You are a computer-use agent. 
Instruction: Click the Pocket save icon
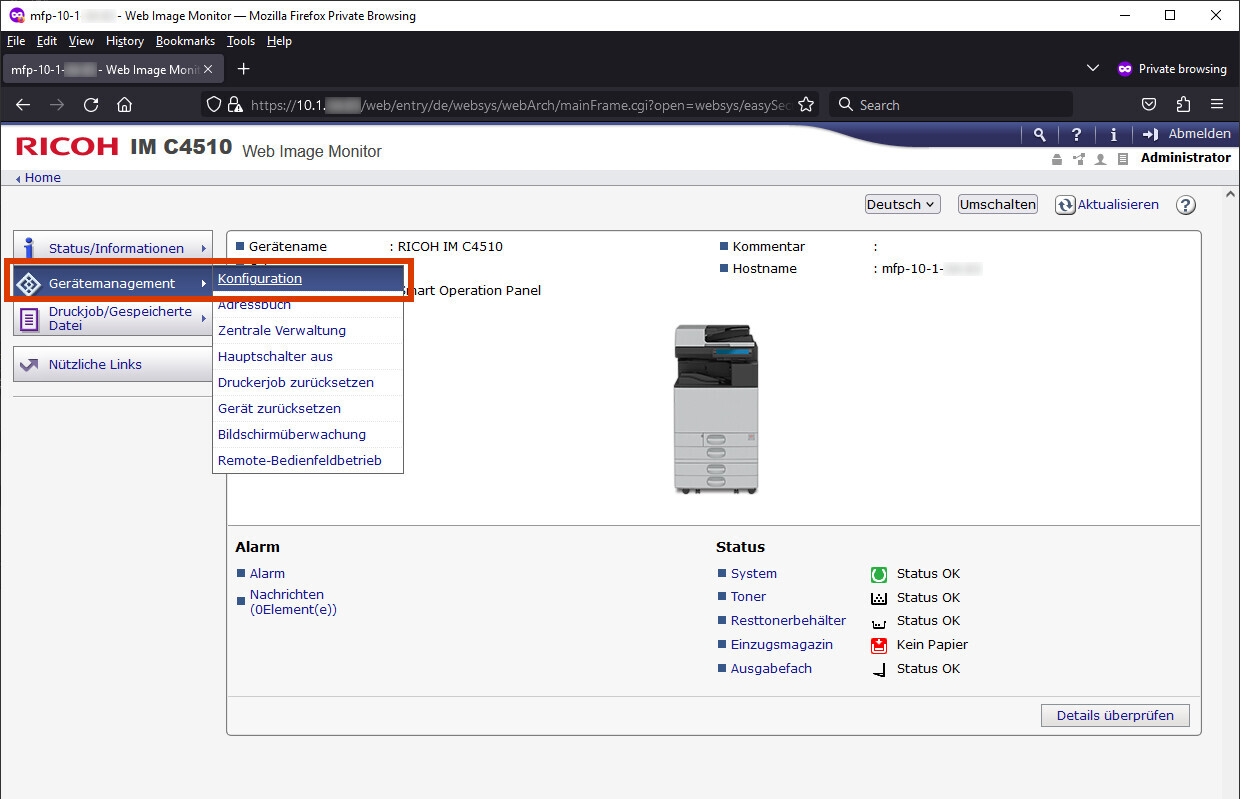(x=1150, y=104)
